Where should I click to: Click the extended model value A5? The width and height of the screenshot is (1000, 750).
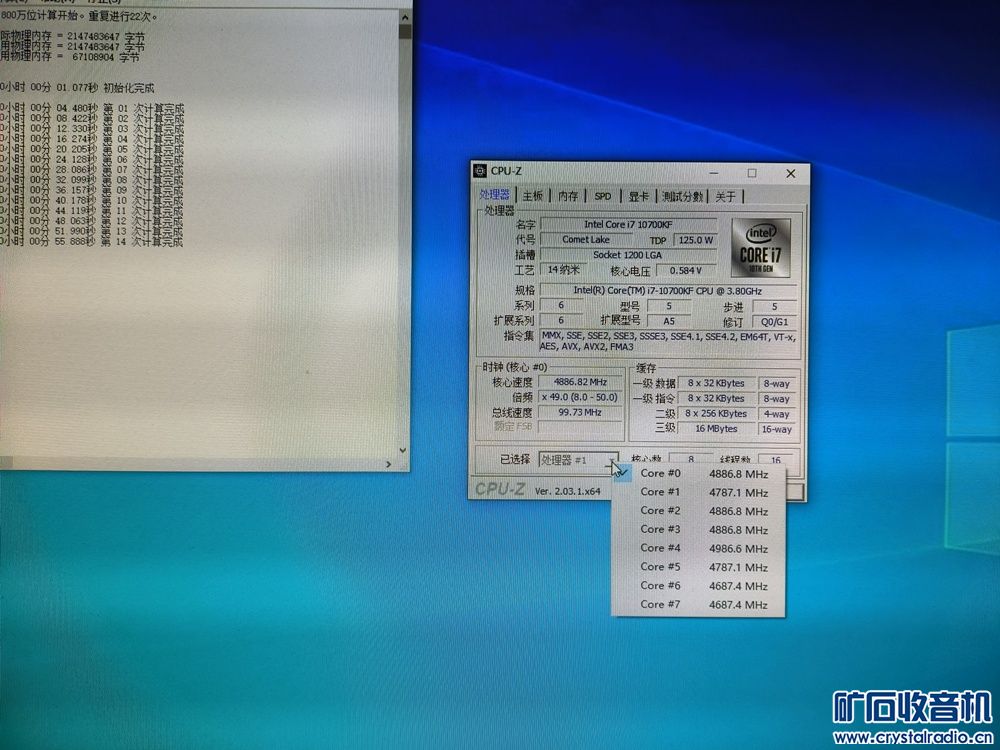[669, 321]
